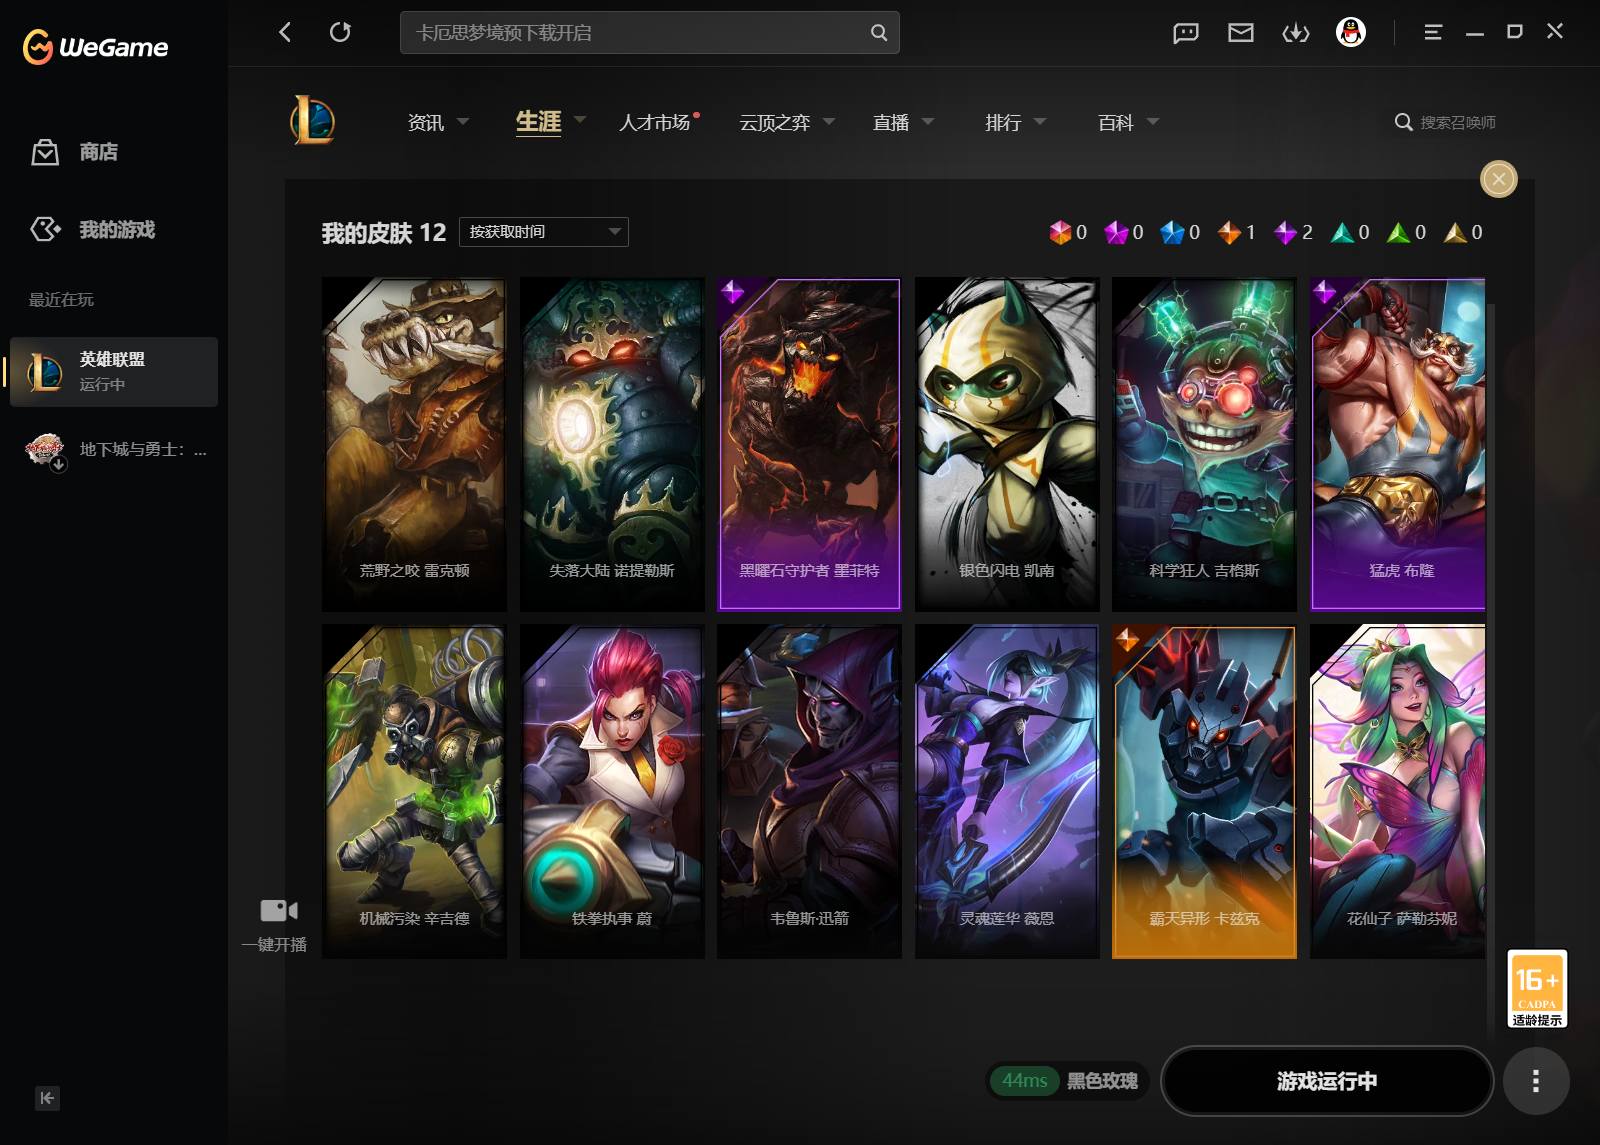Select 英雄联盟 in recent games
Viewport: 1600px width, 1145px height.
pos(114,372)
